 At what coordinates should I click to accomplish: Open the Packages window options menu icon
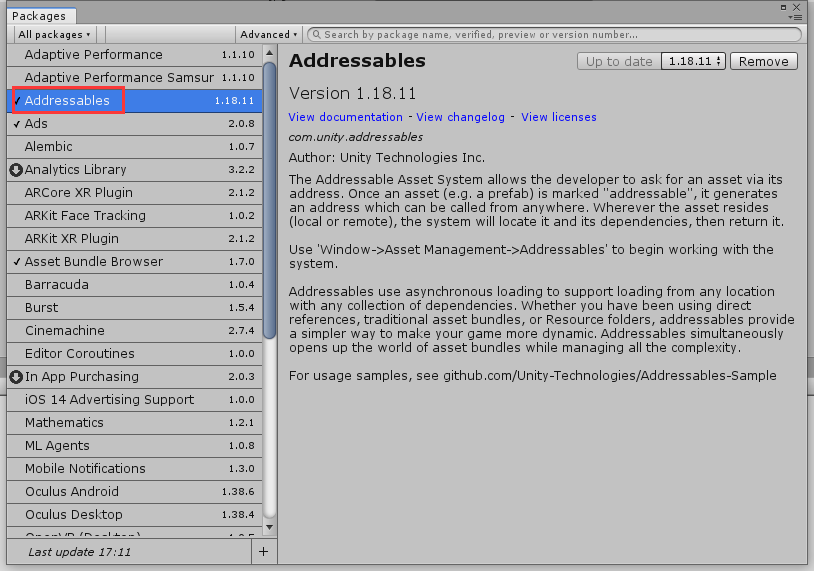pos(795,17)
